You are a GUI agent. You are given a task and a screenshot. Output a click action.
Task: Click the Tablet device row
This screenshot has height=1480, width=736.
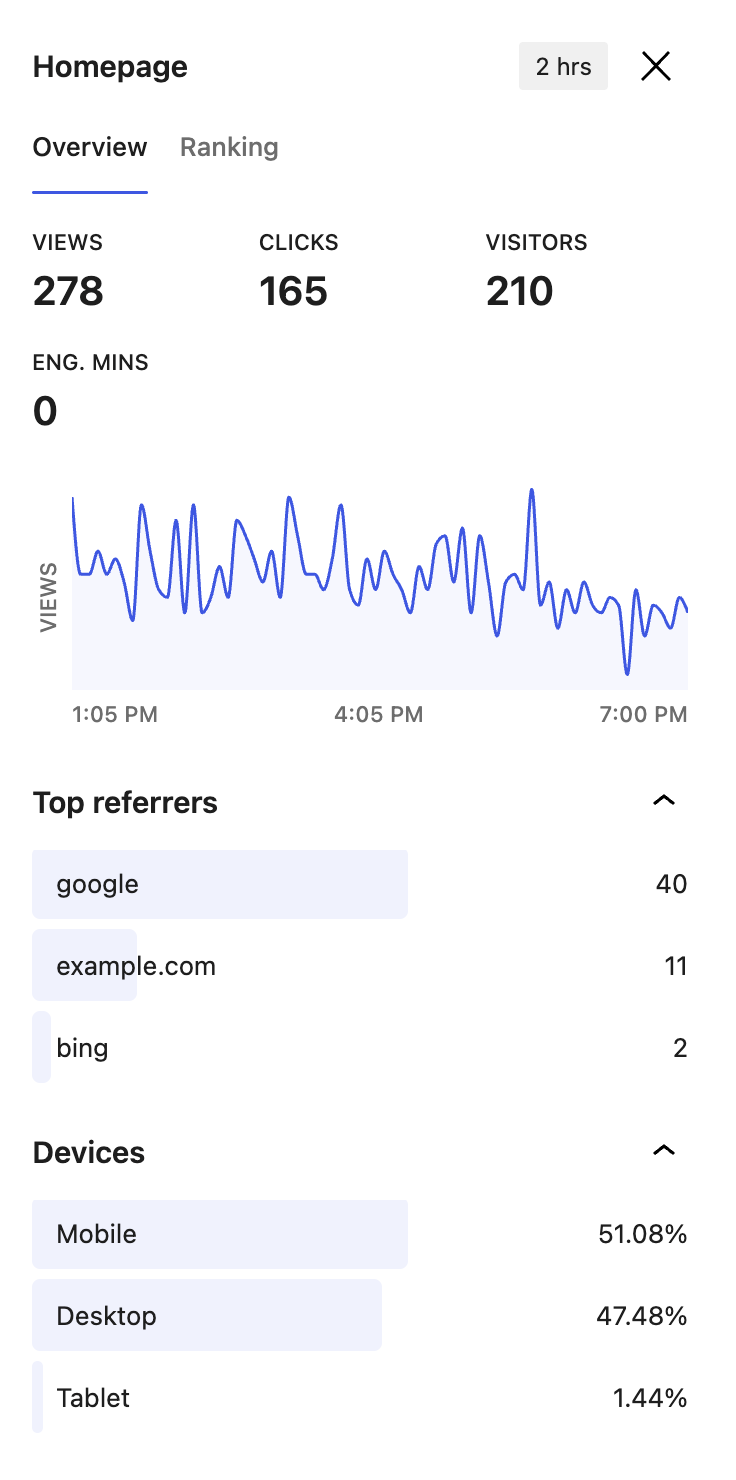click(x=360, y=1398)
